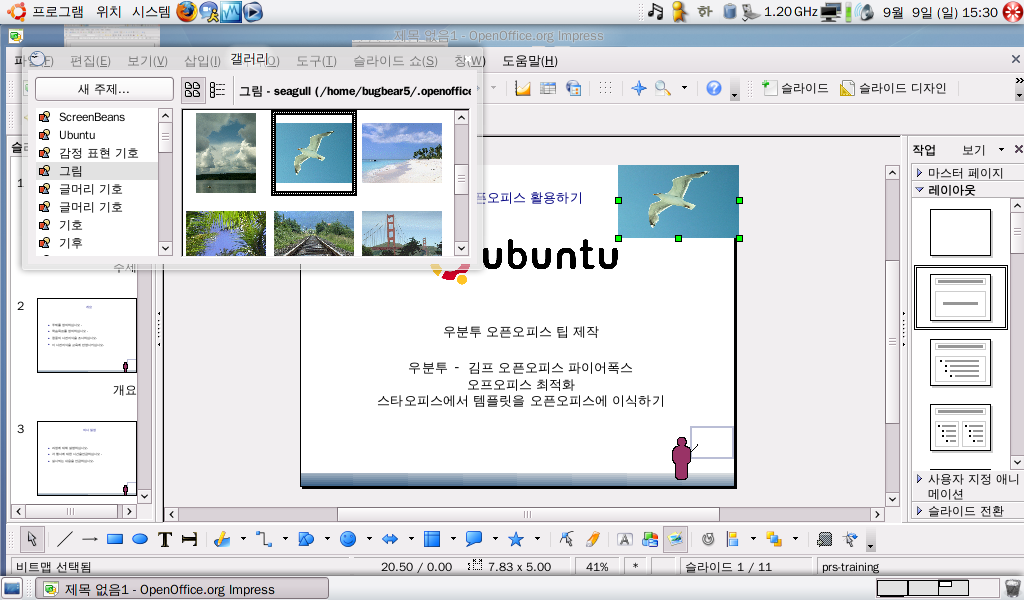The image size is (1024, 600).
Task: Select the Golden Gate bridge gallery image
Action: 402,233
